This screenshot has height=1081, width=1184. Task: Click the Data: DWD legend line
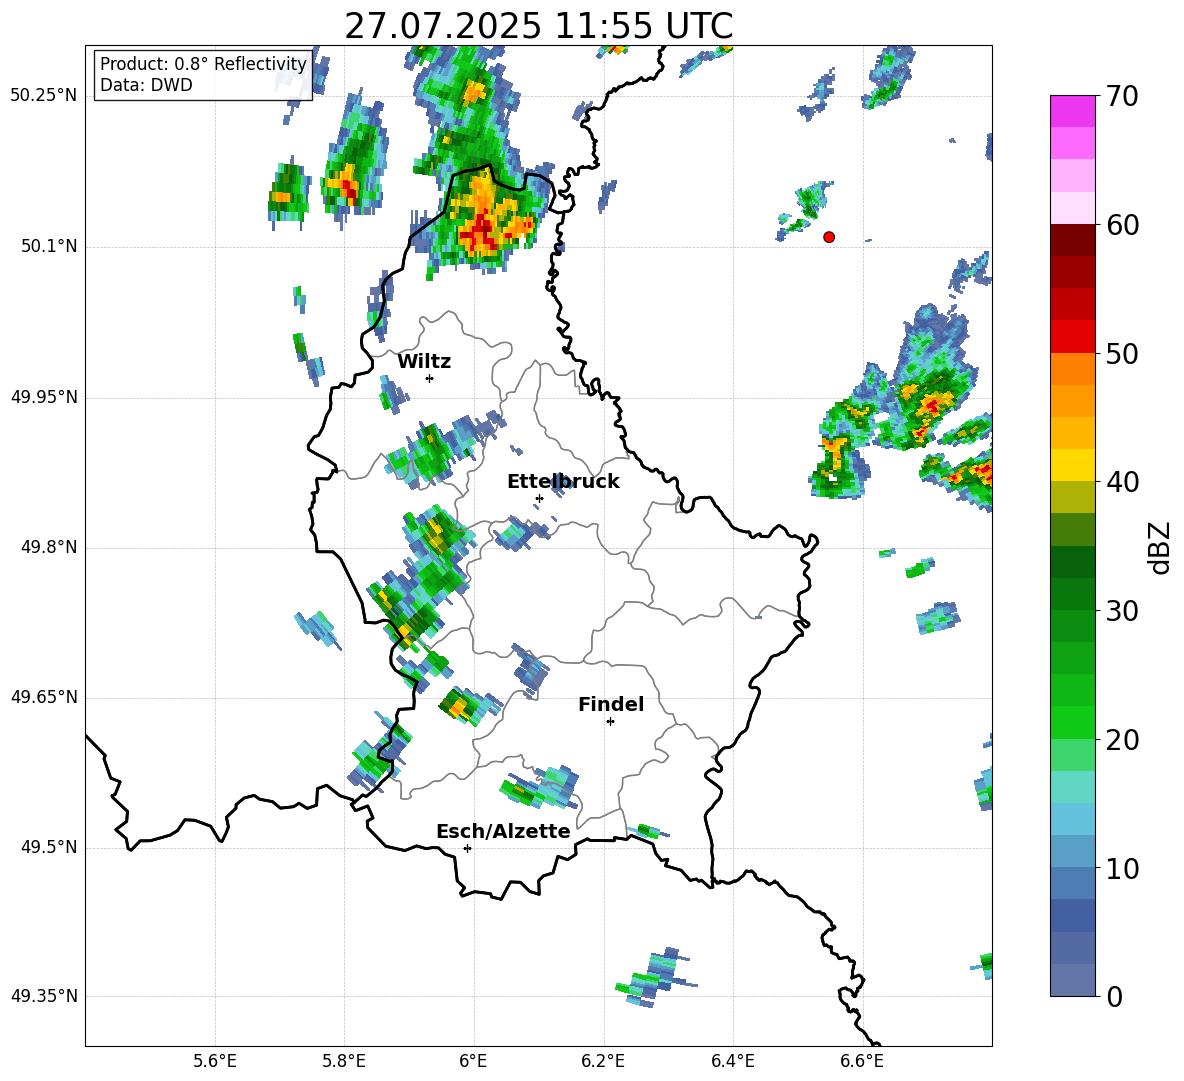click(x=146, y=85)
